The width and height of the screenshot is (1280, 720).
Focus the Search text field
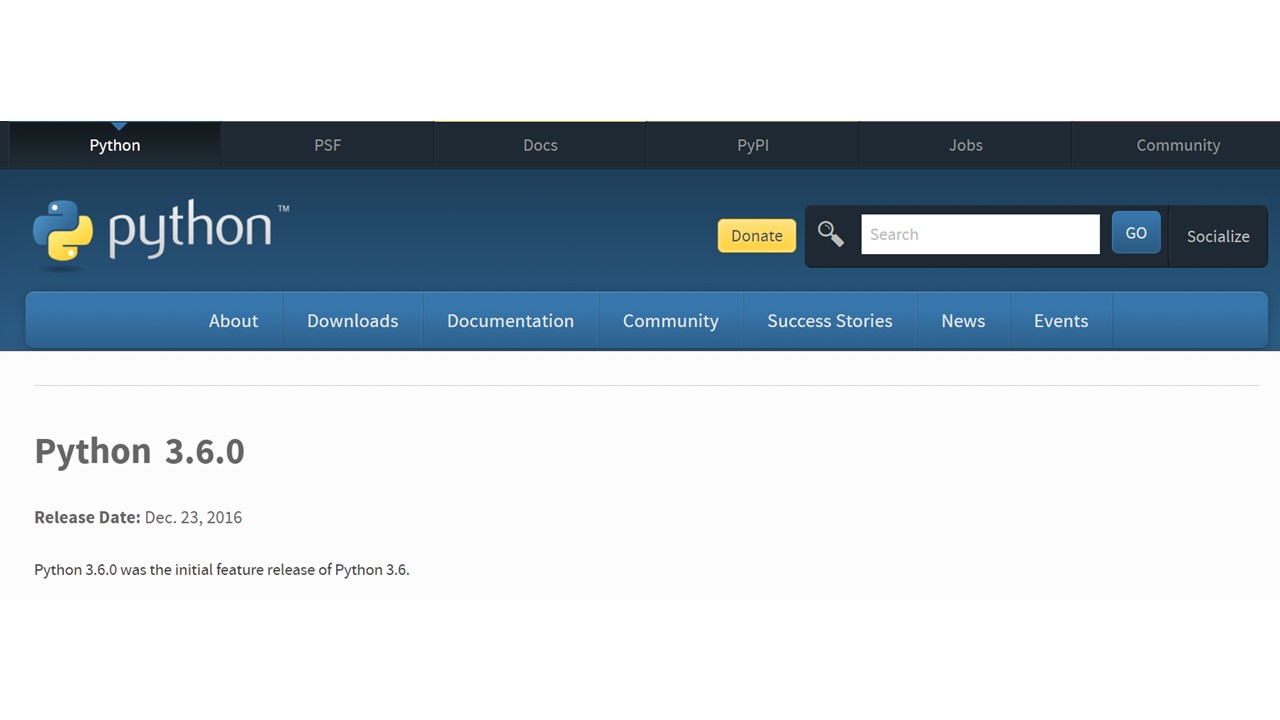tap(979, 234)
